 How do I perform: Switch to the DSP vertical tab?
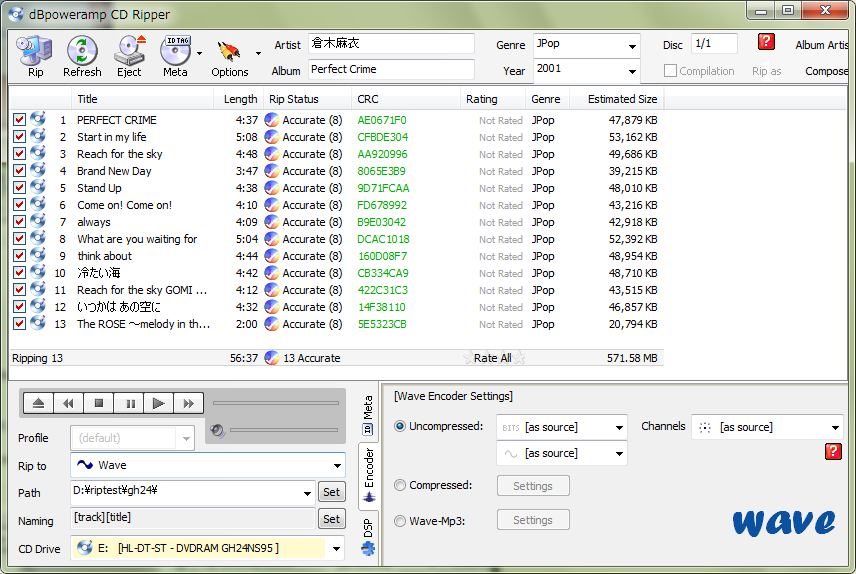(368, 536)
